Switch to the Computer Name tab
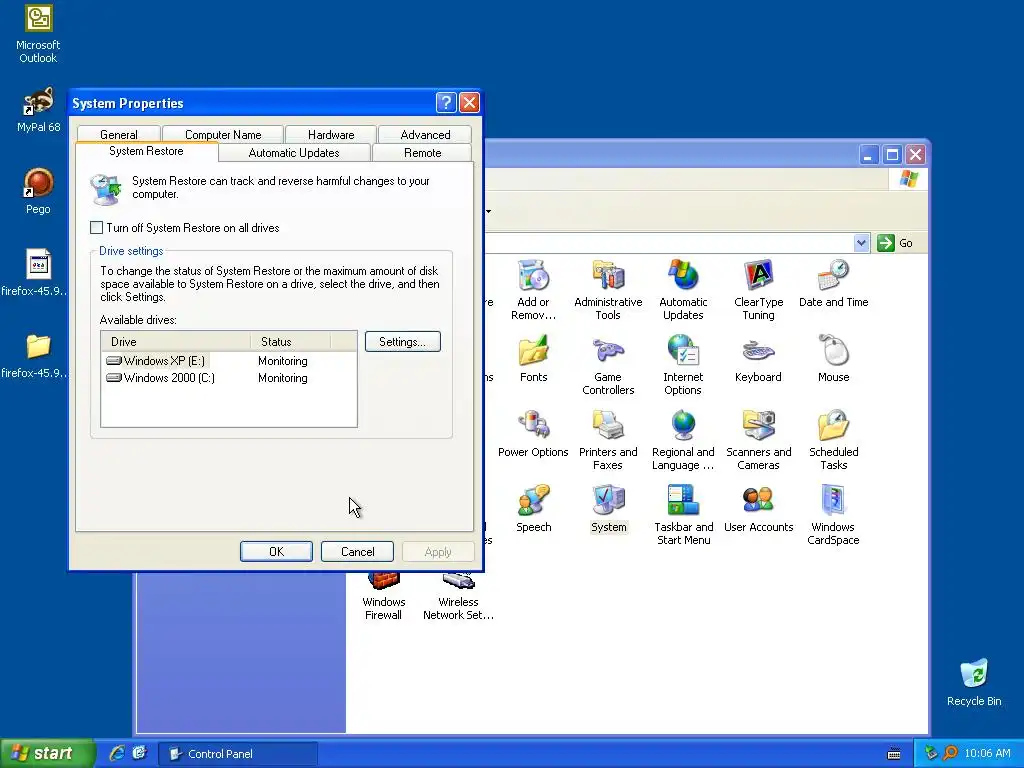The height and width of the screenshot is (768, 1024). 223,135
